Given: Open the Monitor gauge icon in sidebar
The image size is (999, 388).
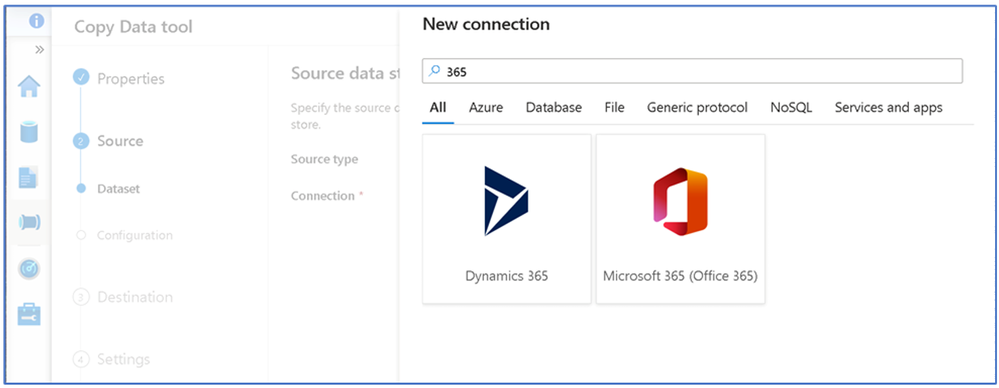Looking at the screenshot, I should 29,269.
